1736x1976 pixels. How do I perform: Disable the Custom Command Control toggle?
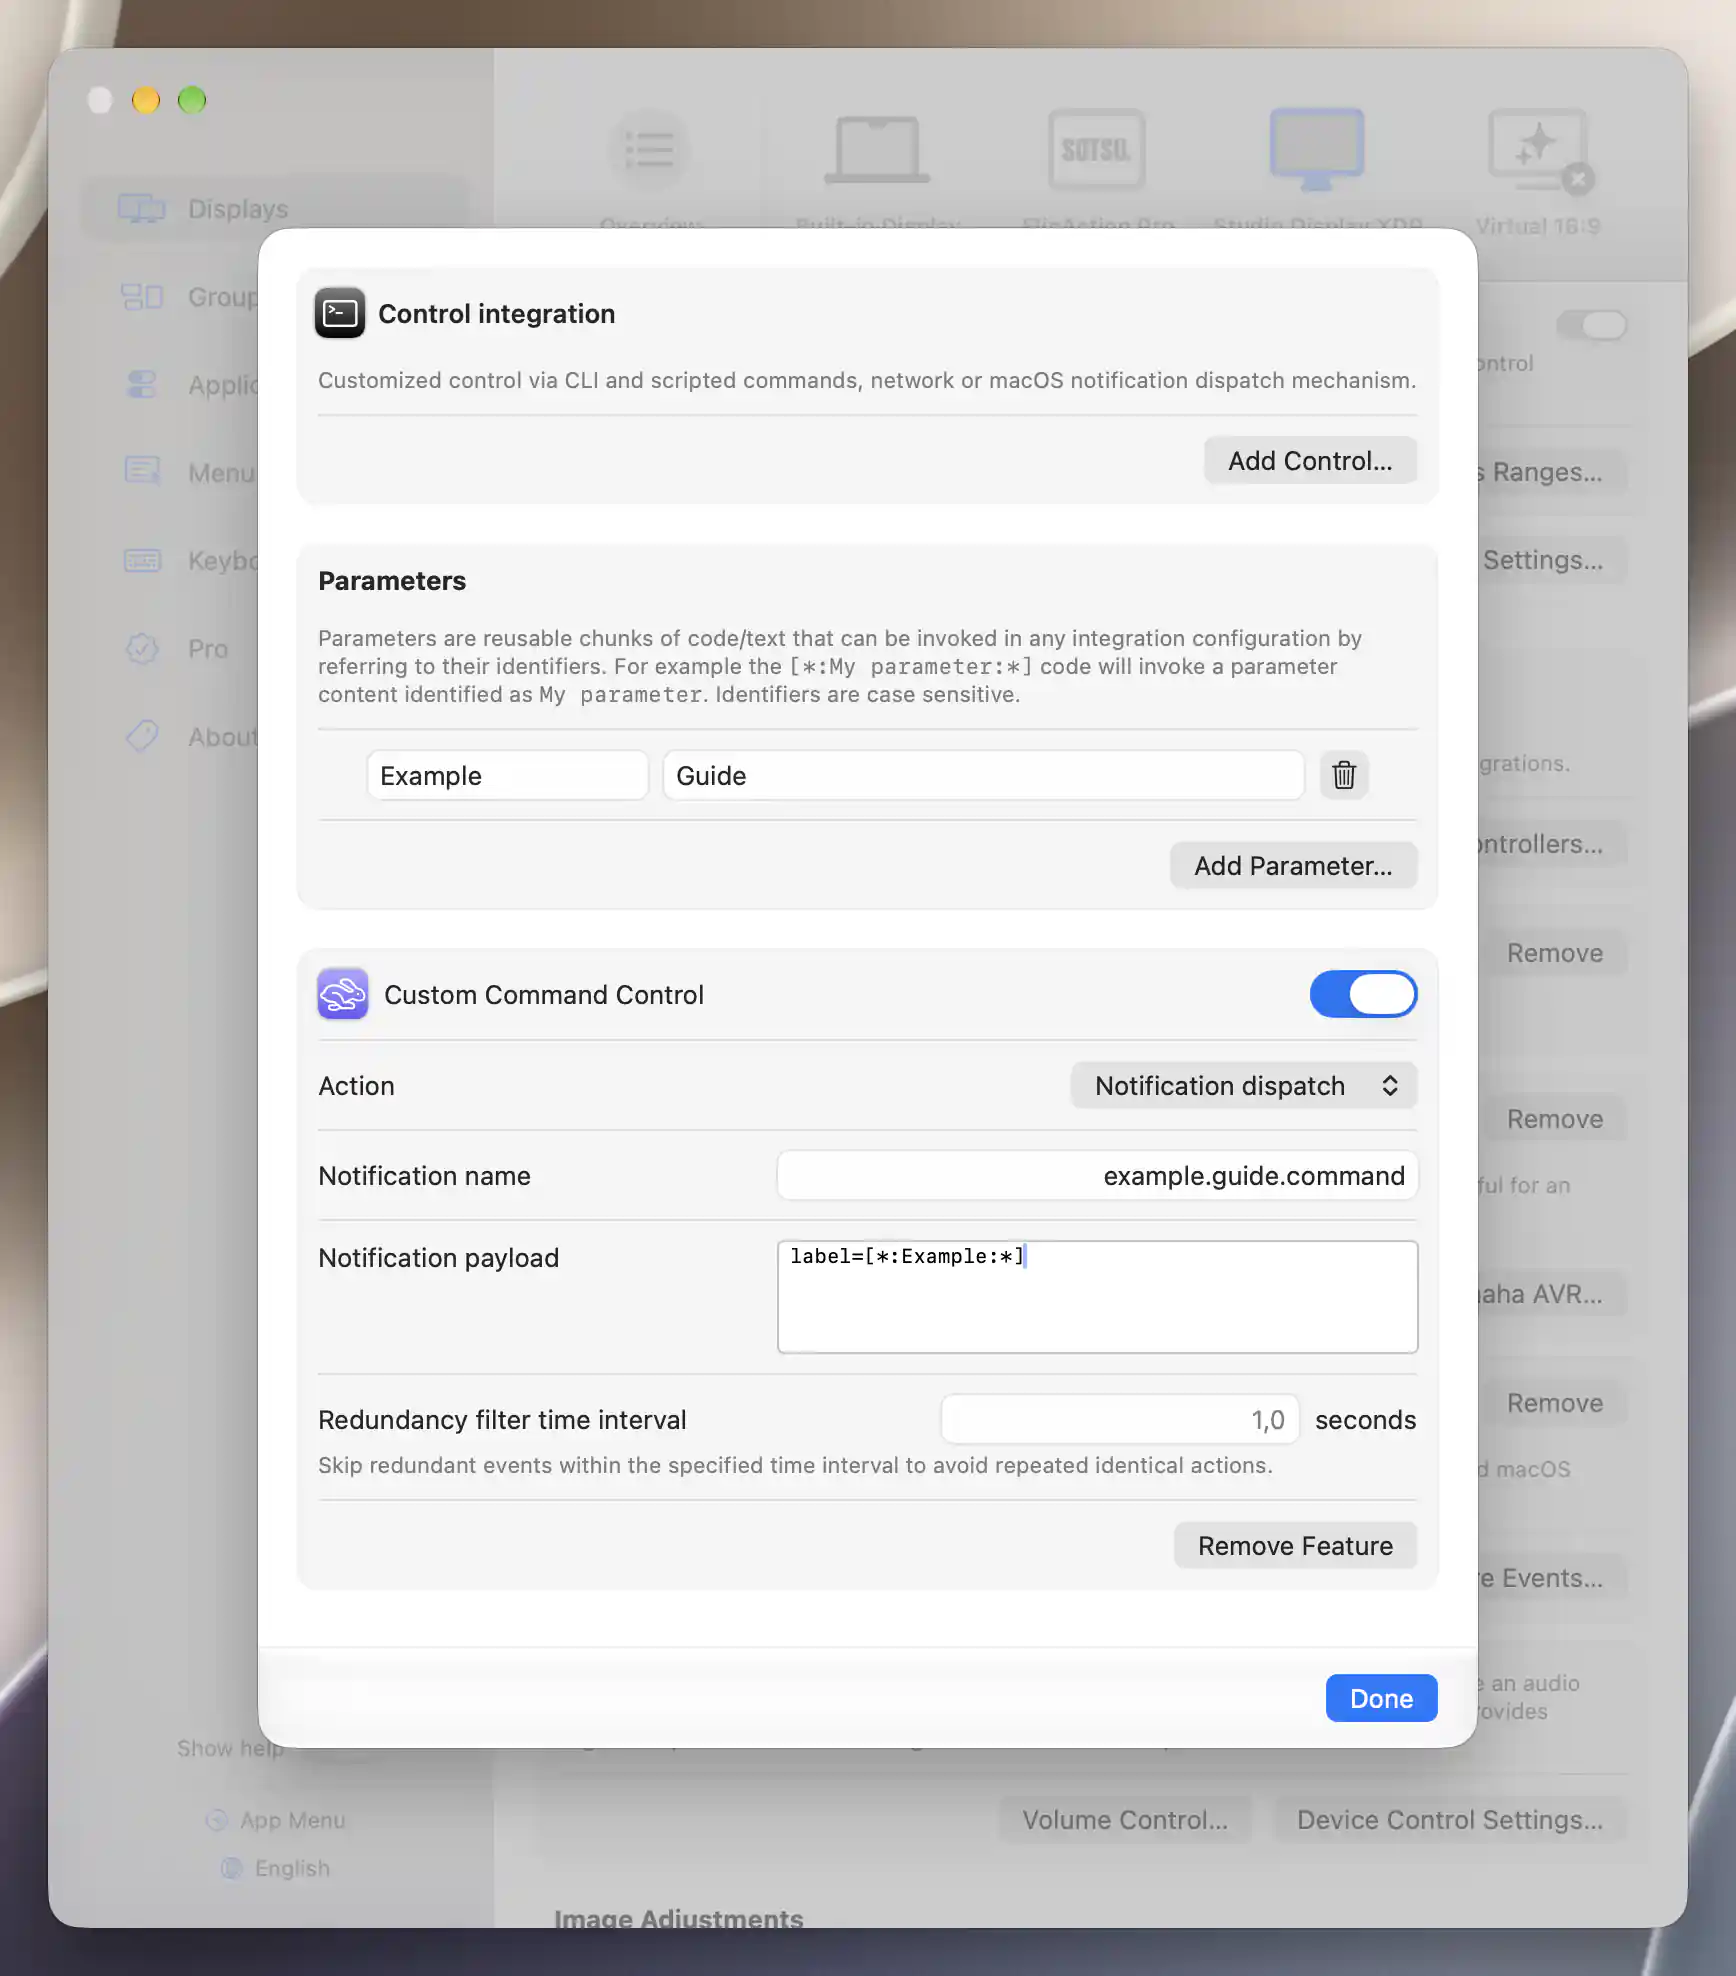click(x=1363, y=994)
